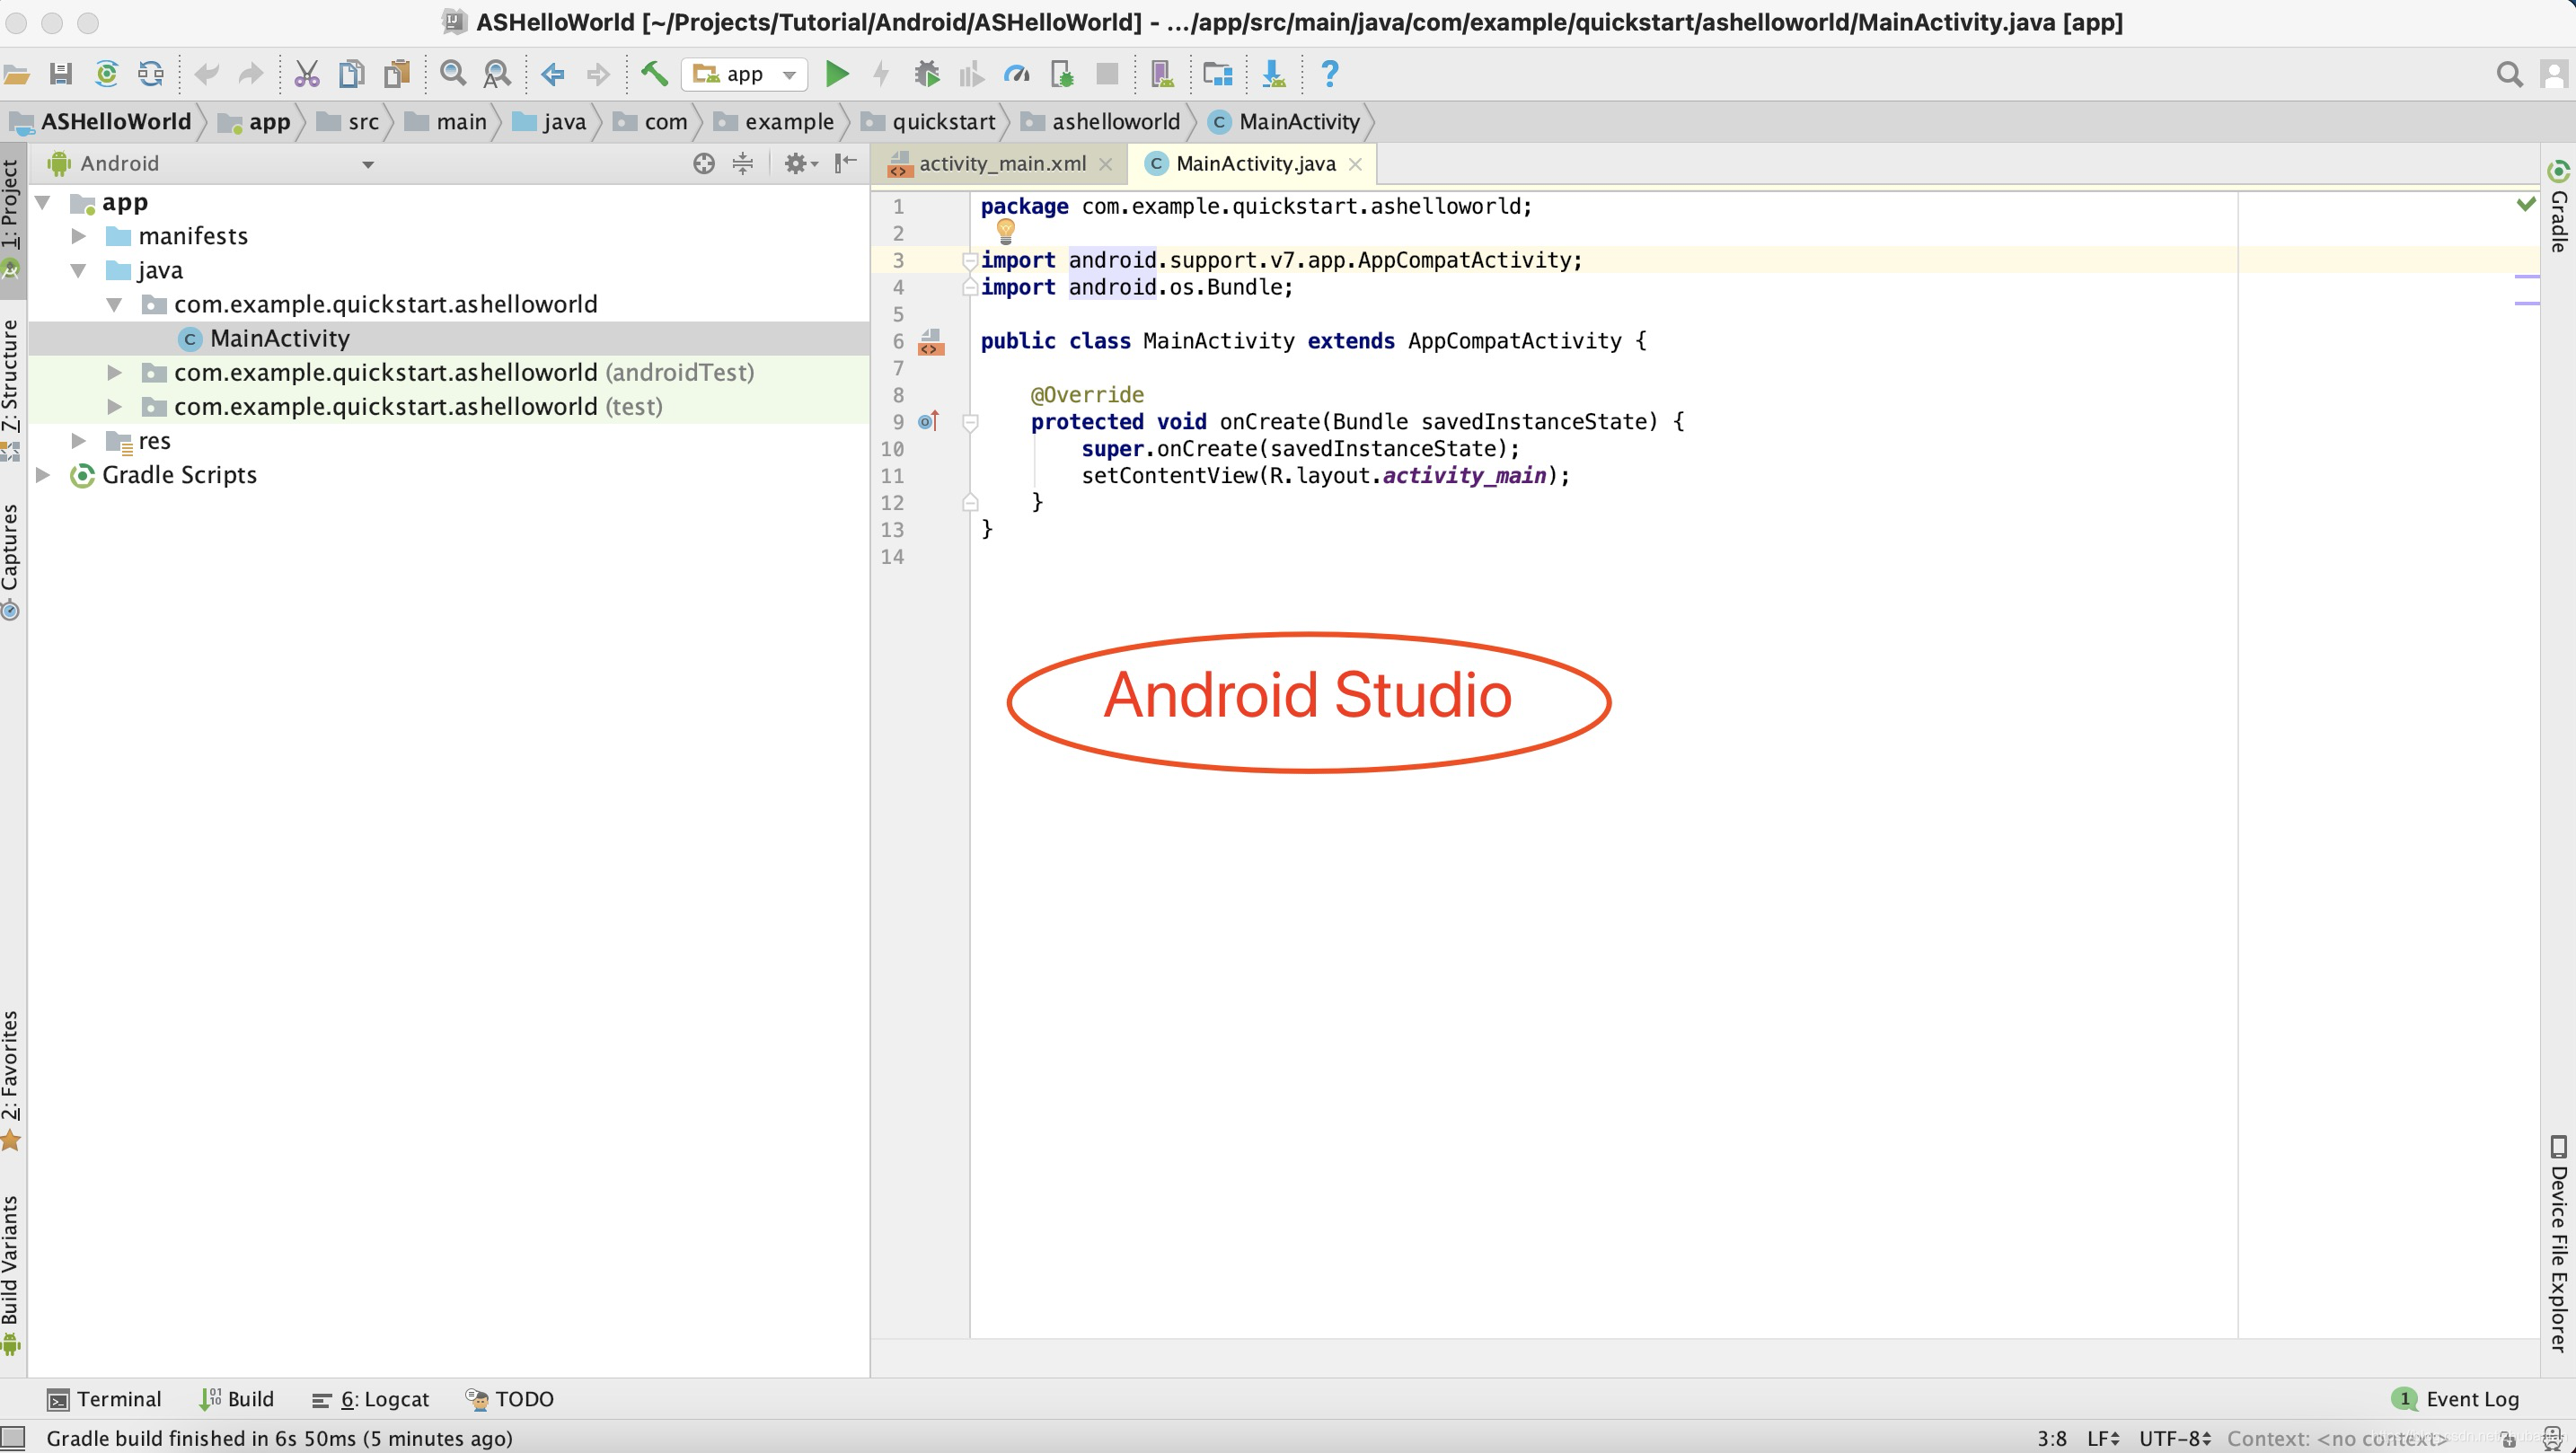Collapse the java folder
The image size is (2576, 1453).
click(78, 270)
